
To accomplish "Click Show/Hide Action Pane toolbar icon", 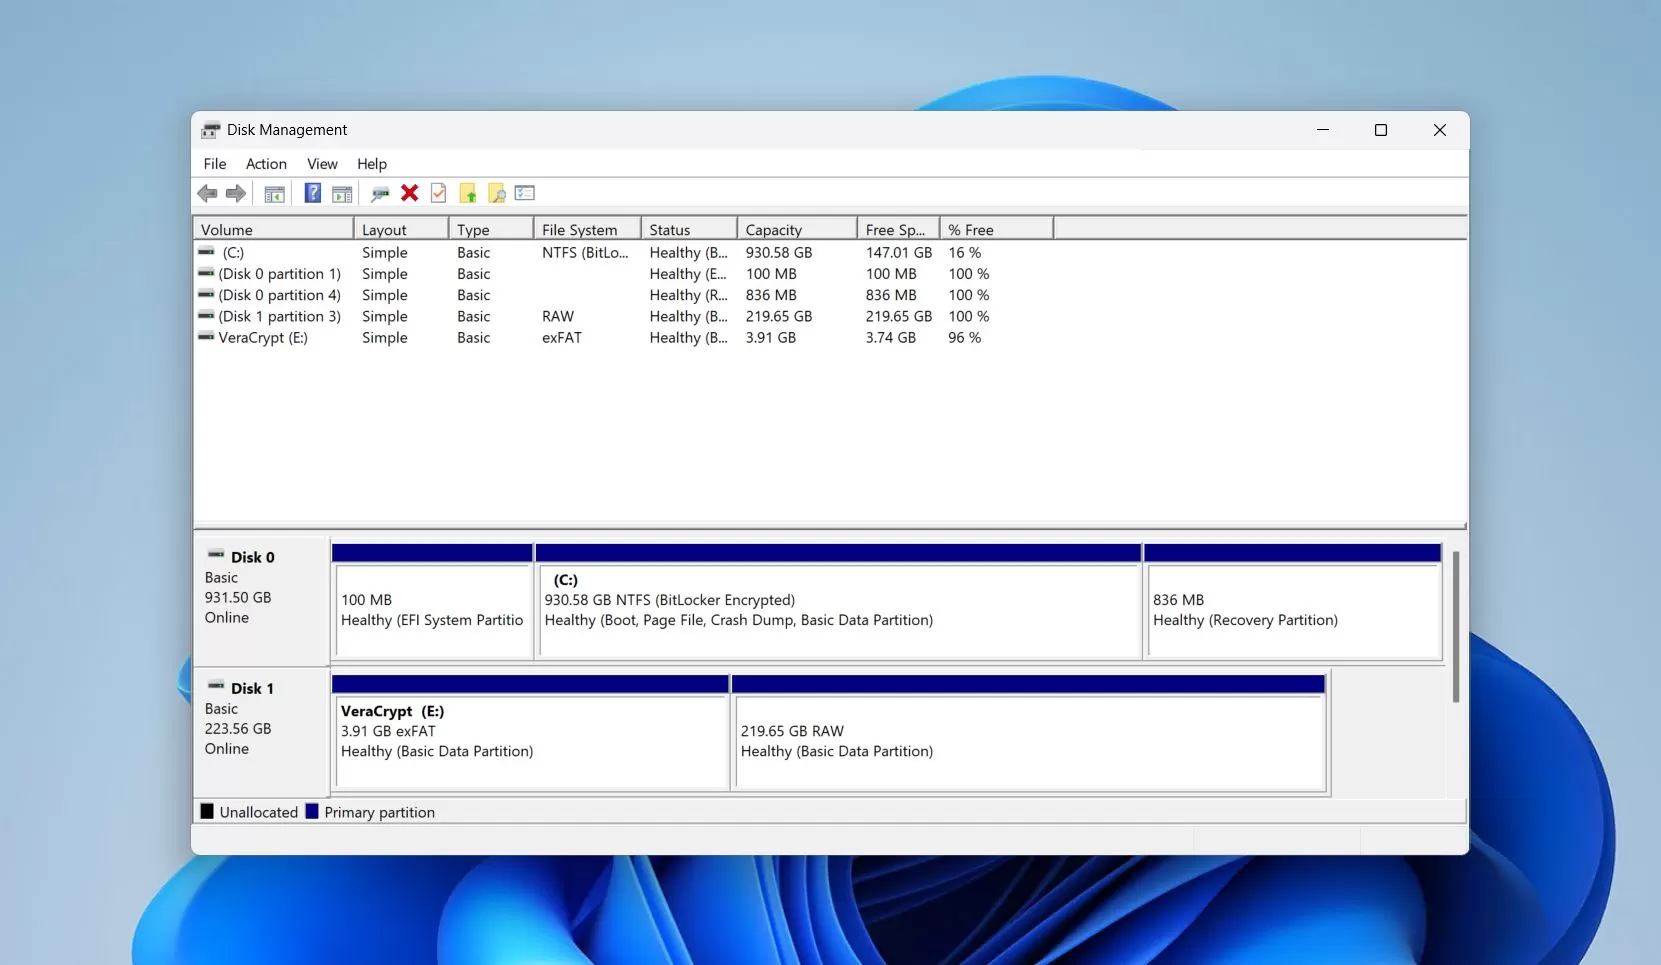I will 342,193.
